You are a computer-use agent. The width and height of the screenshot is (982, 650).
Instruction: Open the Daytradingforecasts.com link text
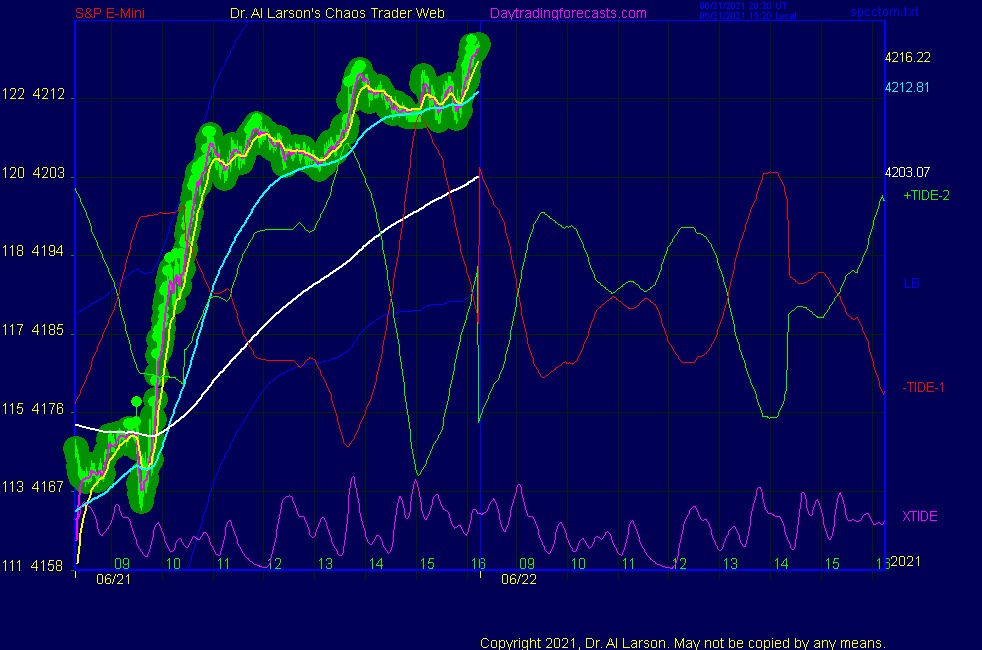click(x=568, y=13)
